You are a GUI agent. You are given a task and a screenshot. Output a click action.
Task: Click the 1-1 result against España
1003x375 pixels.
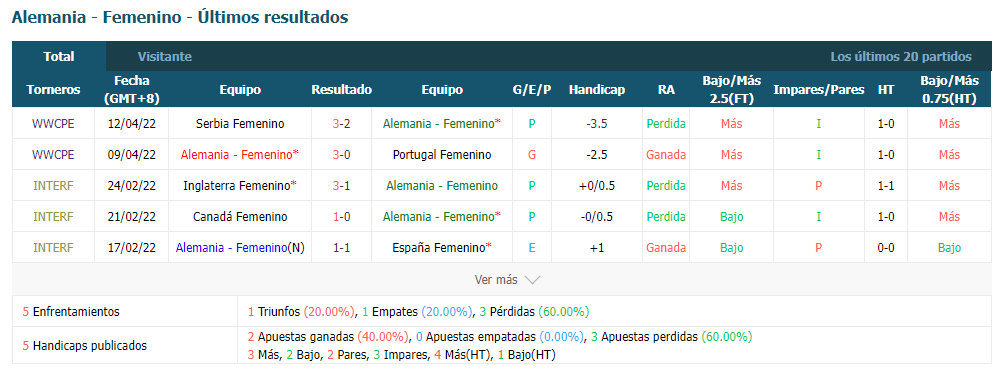(x=342, y=248)
